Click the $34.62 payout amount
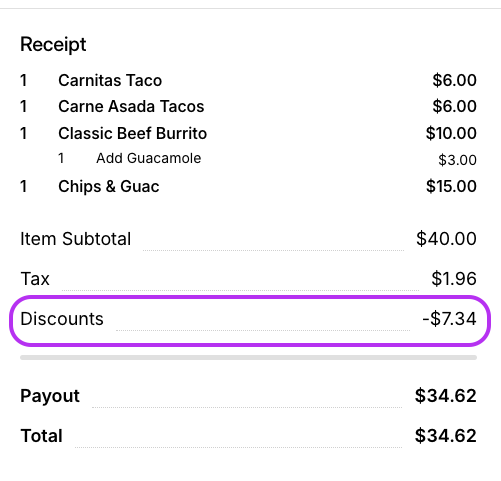501x481 pixels. coord(446,396)
